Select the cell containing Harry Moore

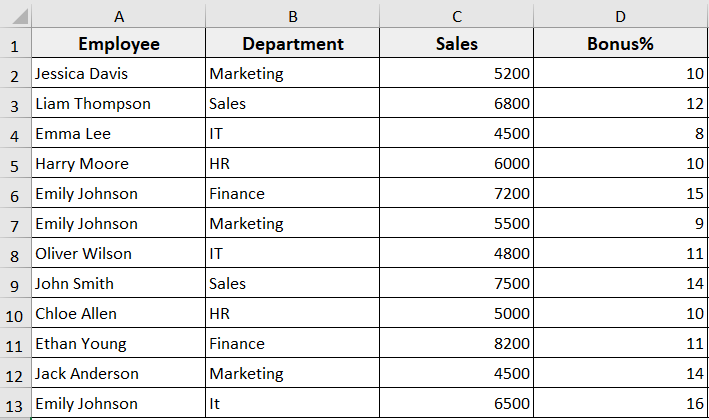(118, 164)
